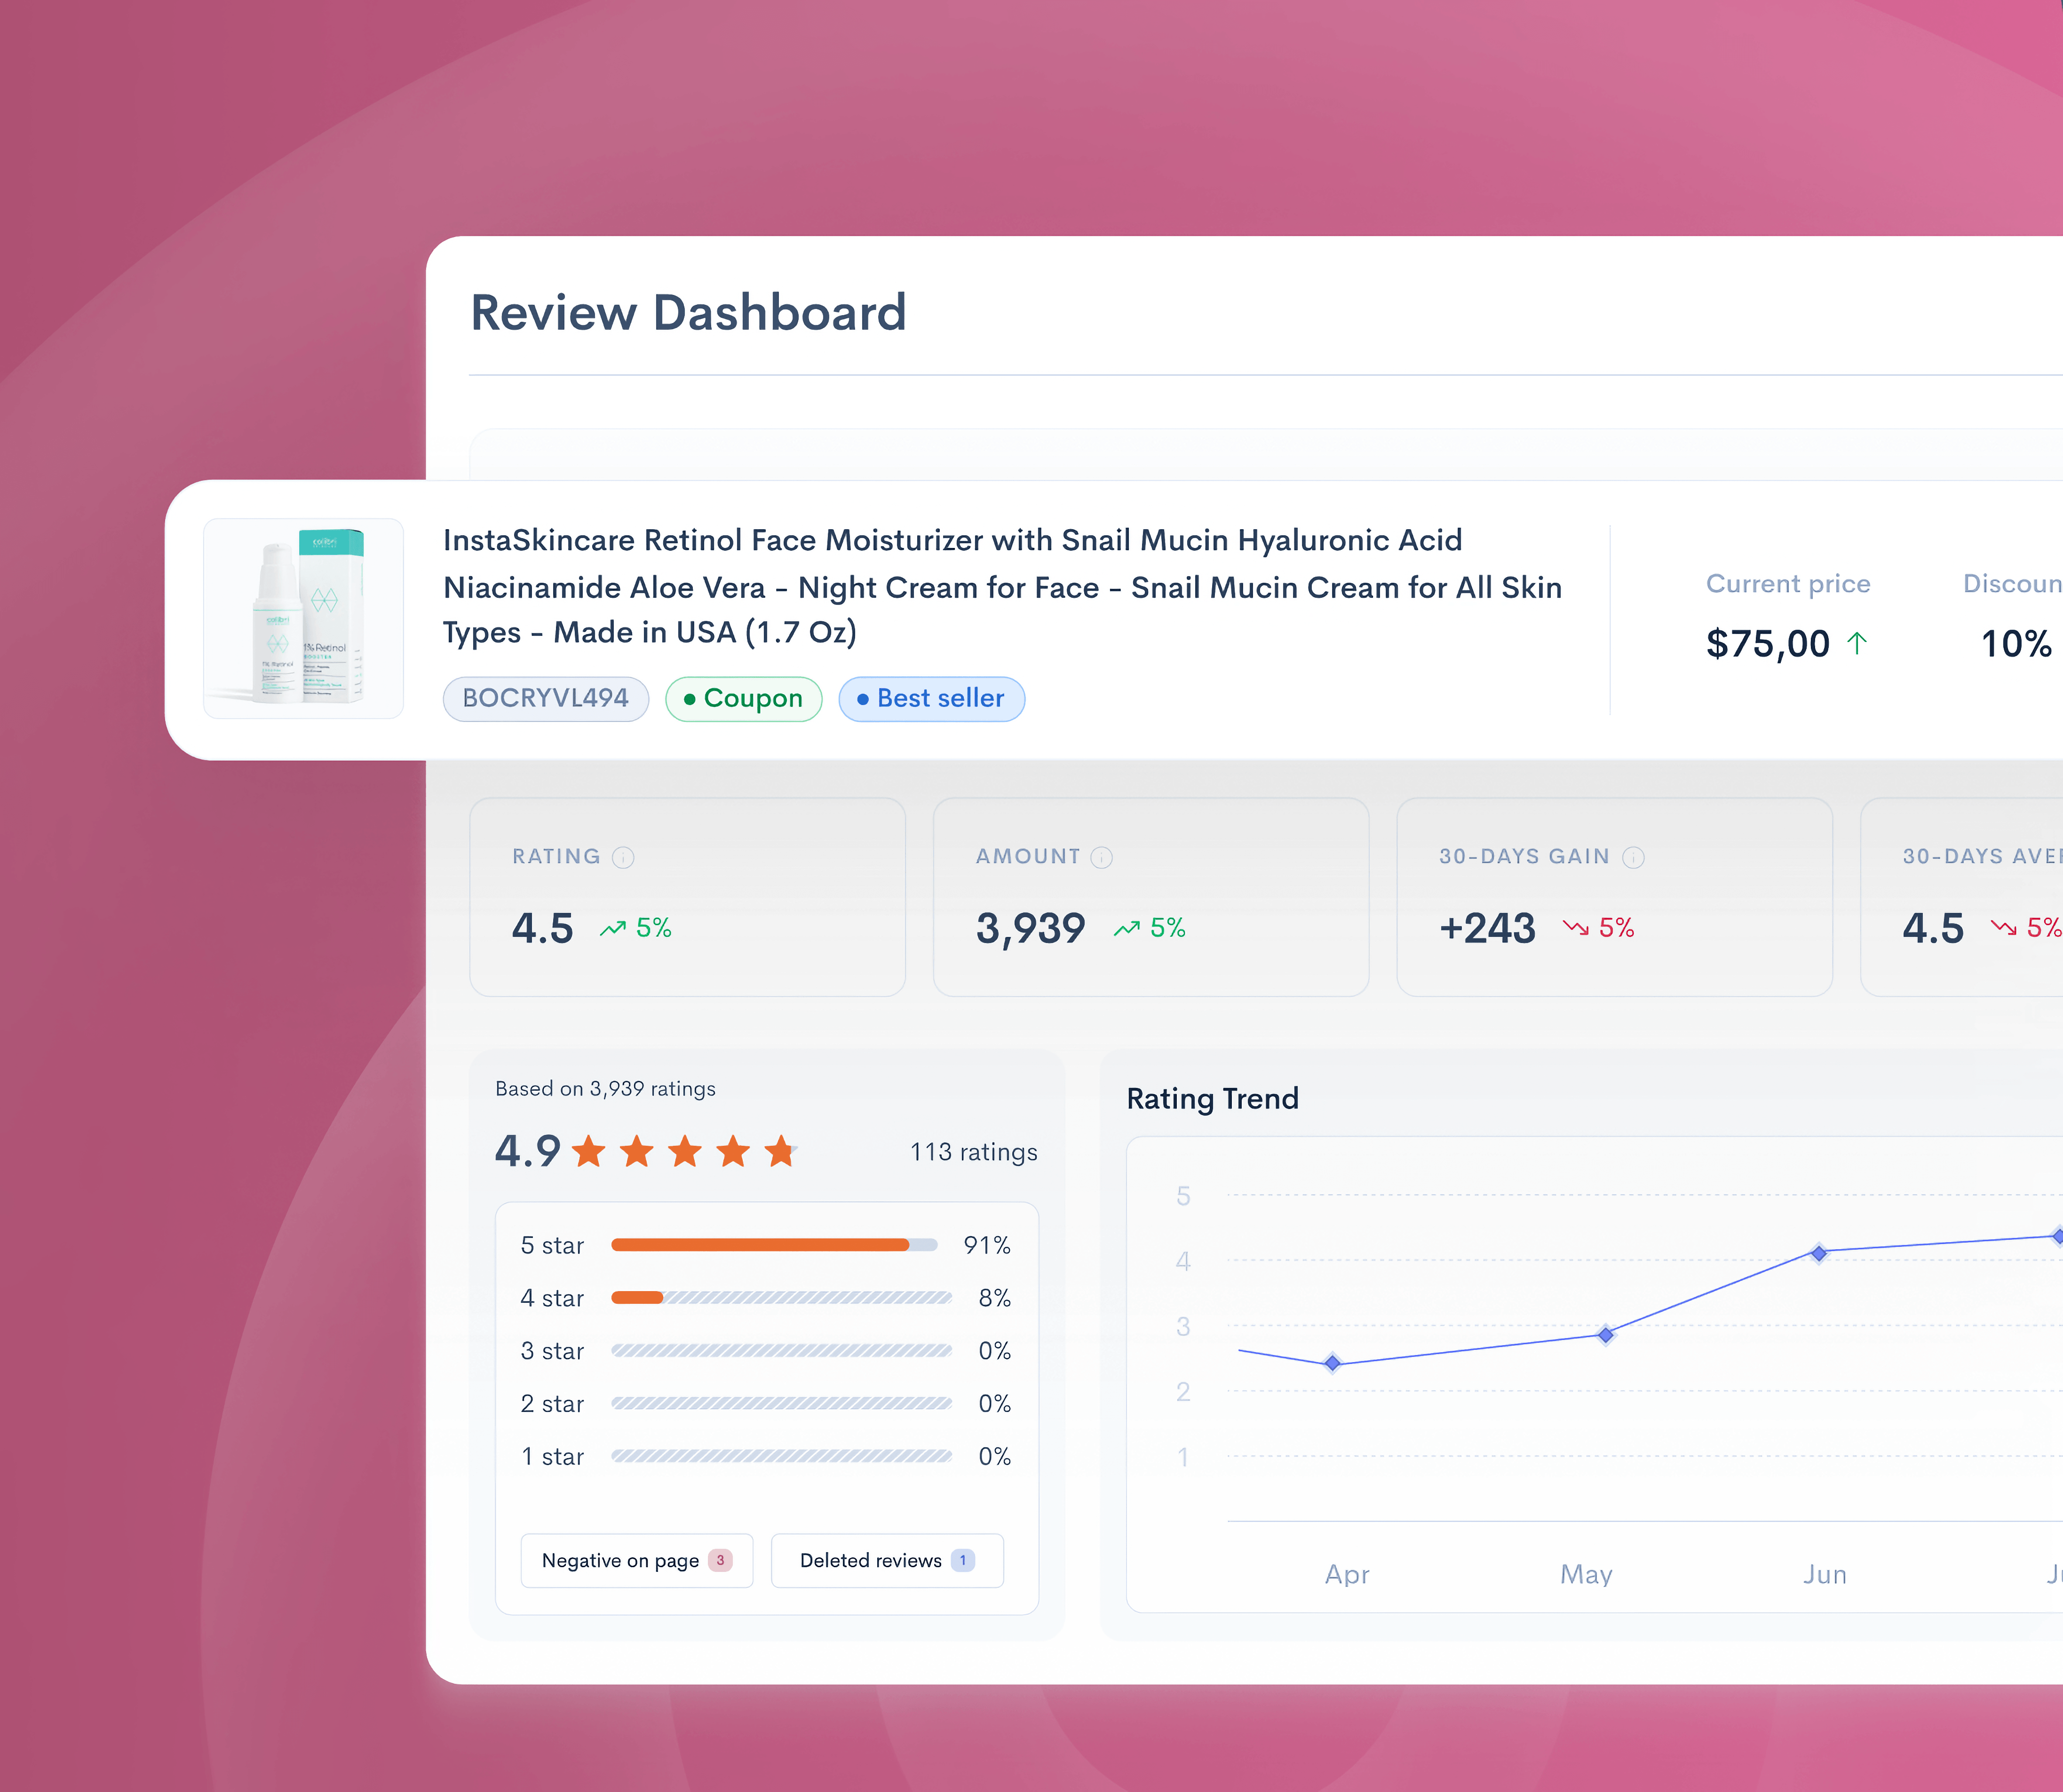This screenshot has height=1792, width=2063.
Task: Click the Jun axis label
Action: coord(1825,1575)
